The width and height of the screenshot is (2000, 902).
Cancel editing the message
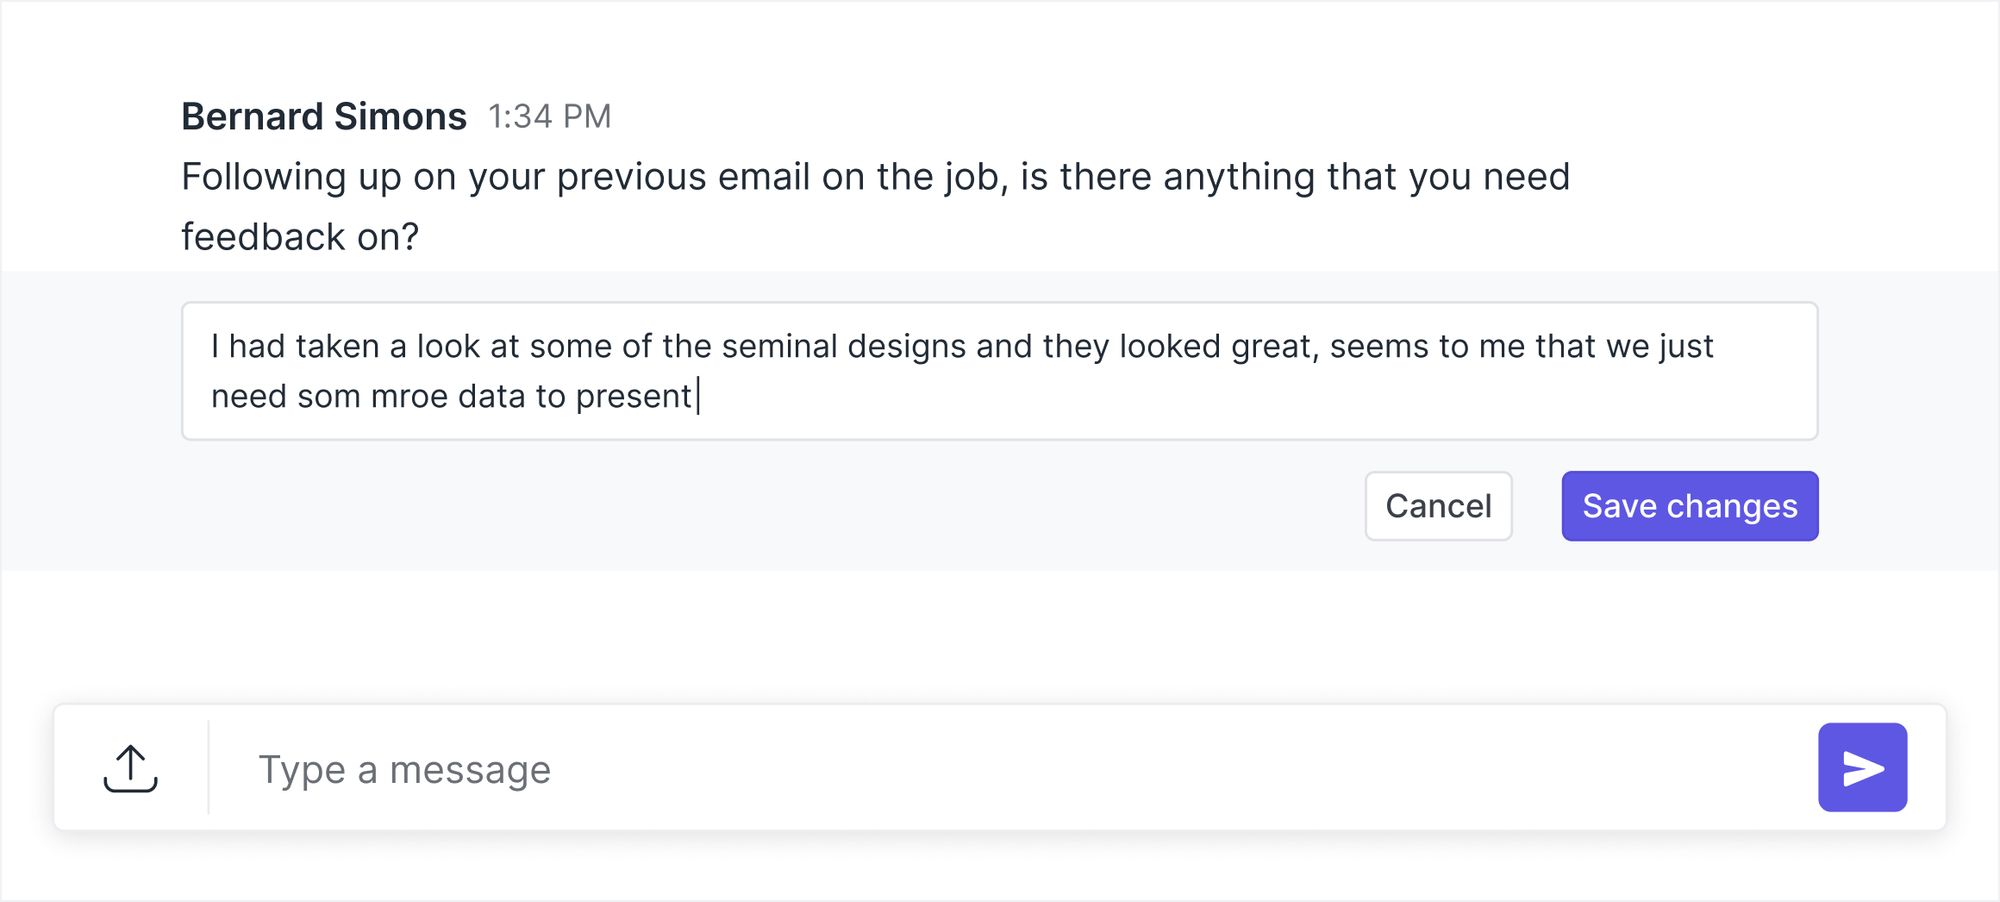[1438, 506]
